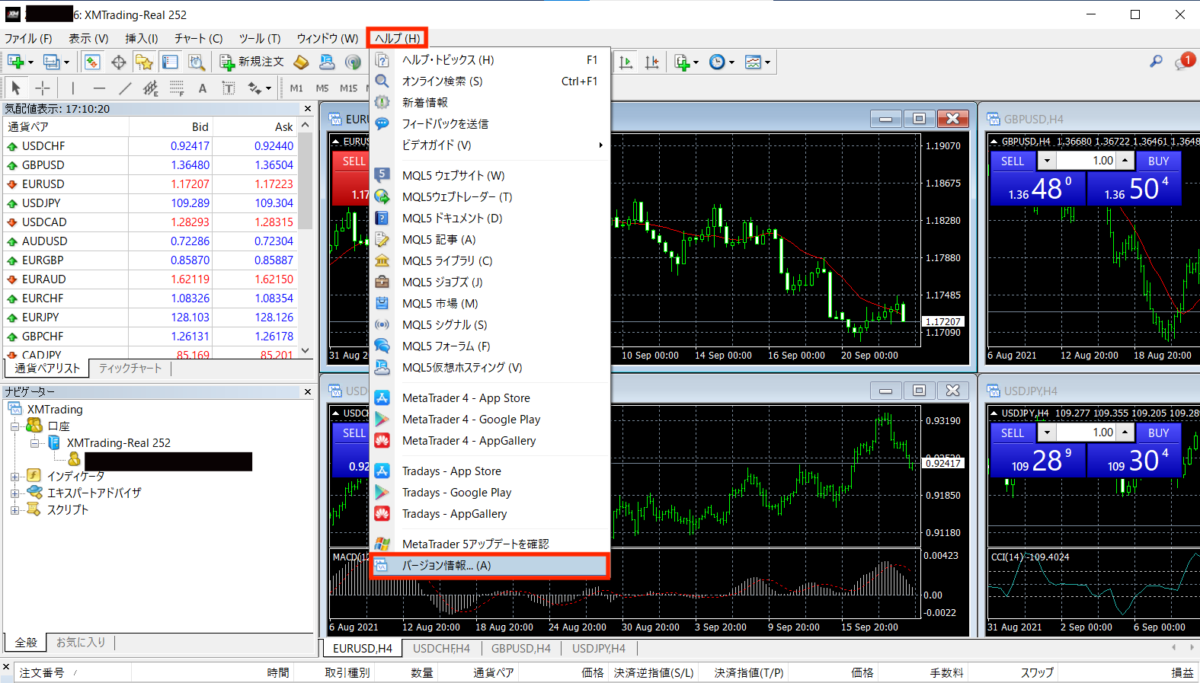This screenshot has height=683, width=1200.
Task: Select the trendline drawing tool
Action: [x=125, y=88]
